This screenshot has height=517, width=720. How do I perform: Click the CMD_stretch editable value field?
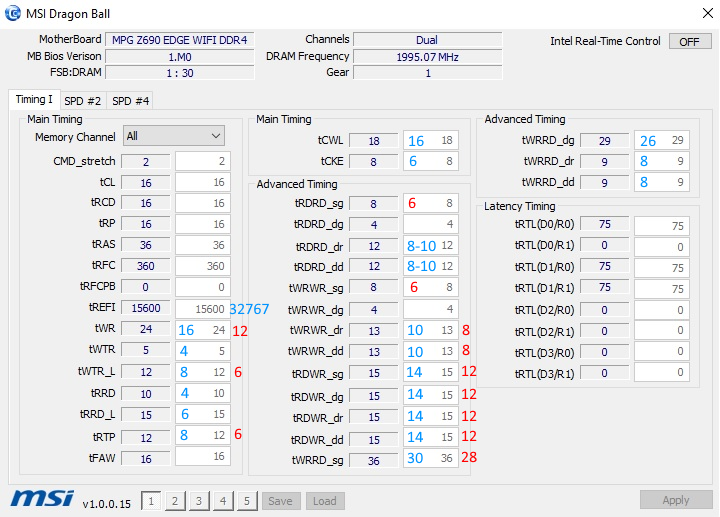pyautogui.click(x=202, y=161)
